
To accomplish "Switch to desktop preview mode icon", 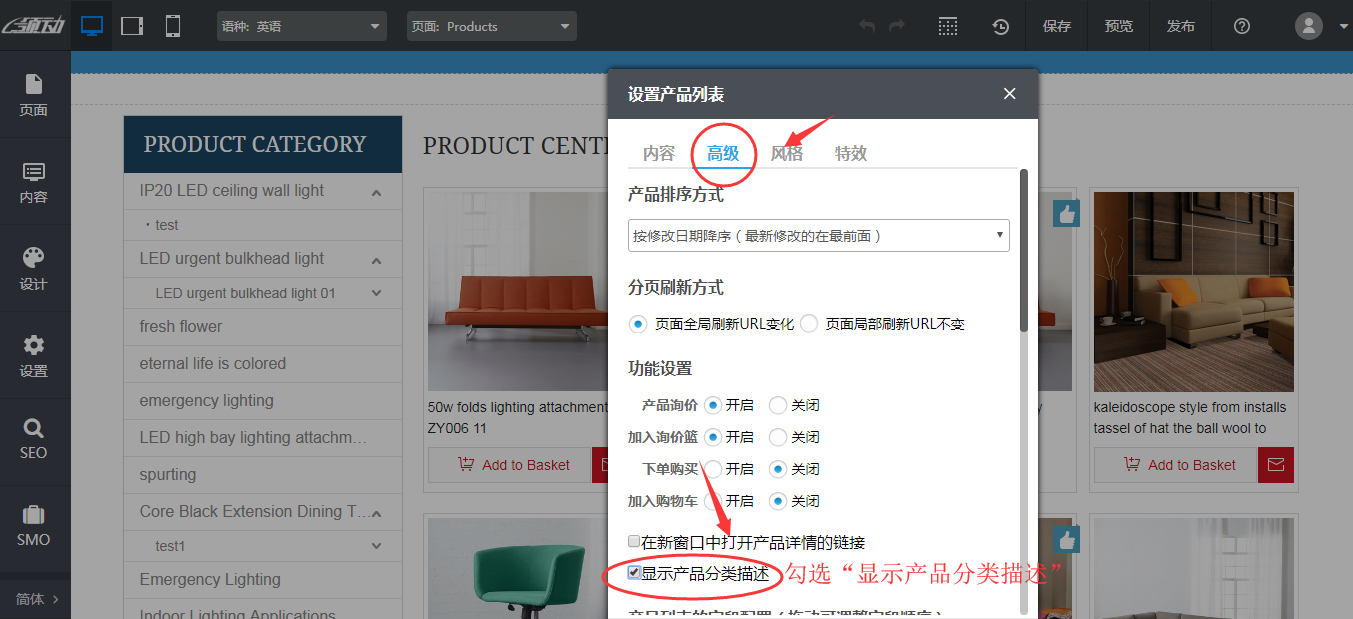I will [x=92, y=26].
